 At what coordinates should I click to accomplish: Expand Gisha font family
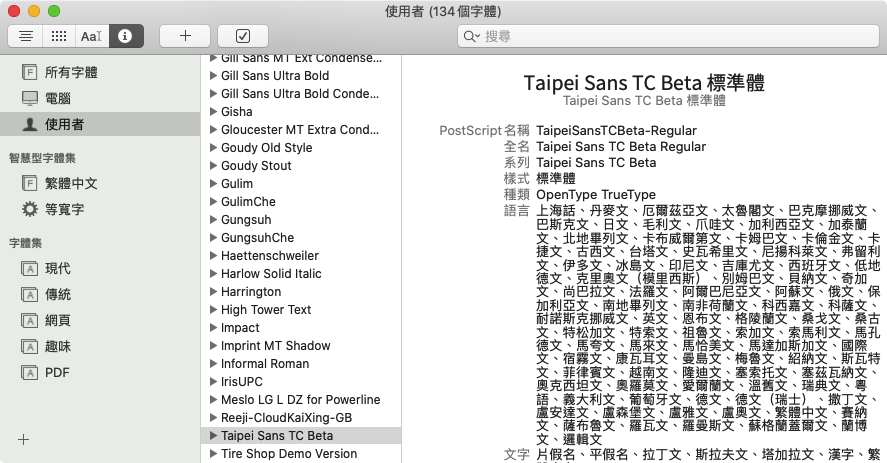point(213,112)
